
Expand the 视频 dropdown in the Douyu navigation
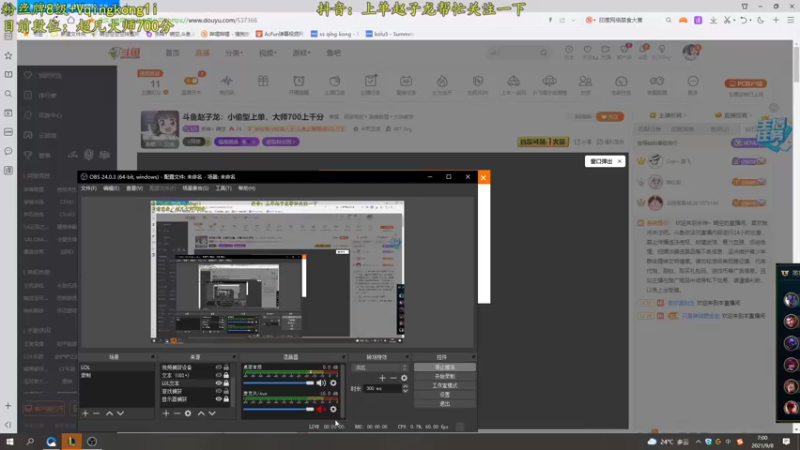tap(268, 53)
